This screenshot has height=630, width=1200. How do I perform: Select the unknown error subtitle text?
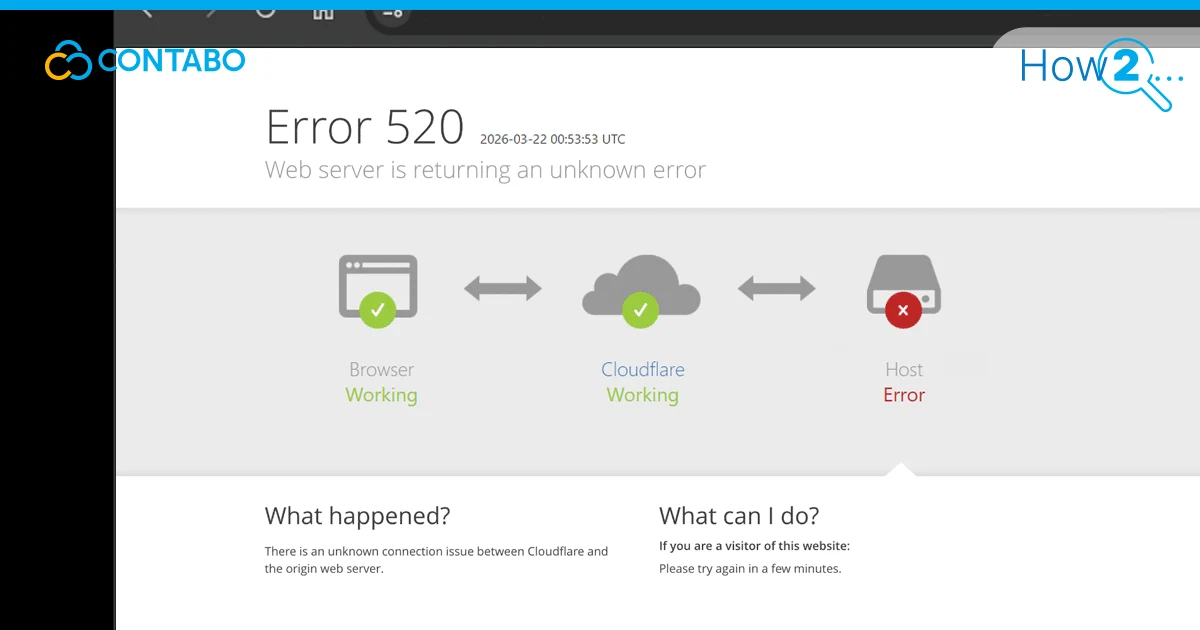484,170
